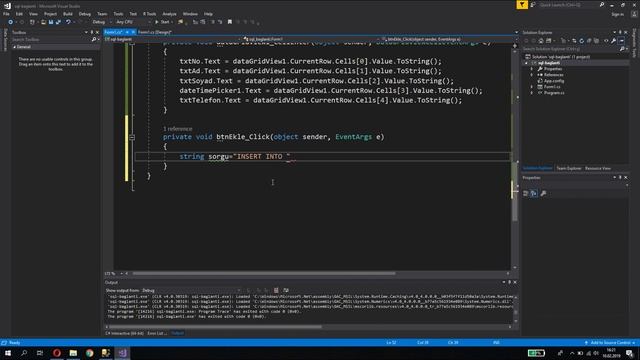This screenshot has height=360, width=640.
Task: Click Solution Explorer Home icon
Action: (541, 41)
